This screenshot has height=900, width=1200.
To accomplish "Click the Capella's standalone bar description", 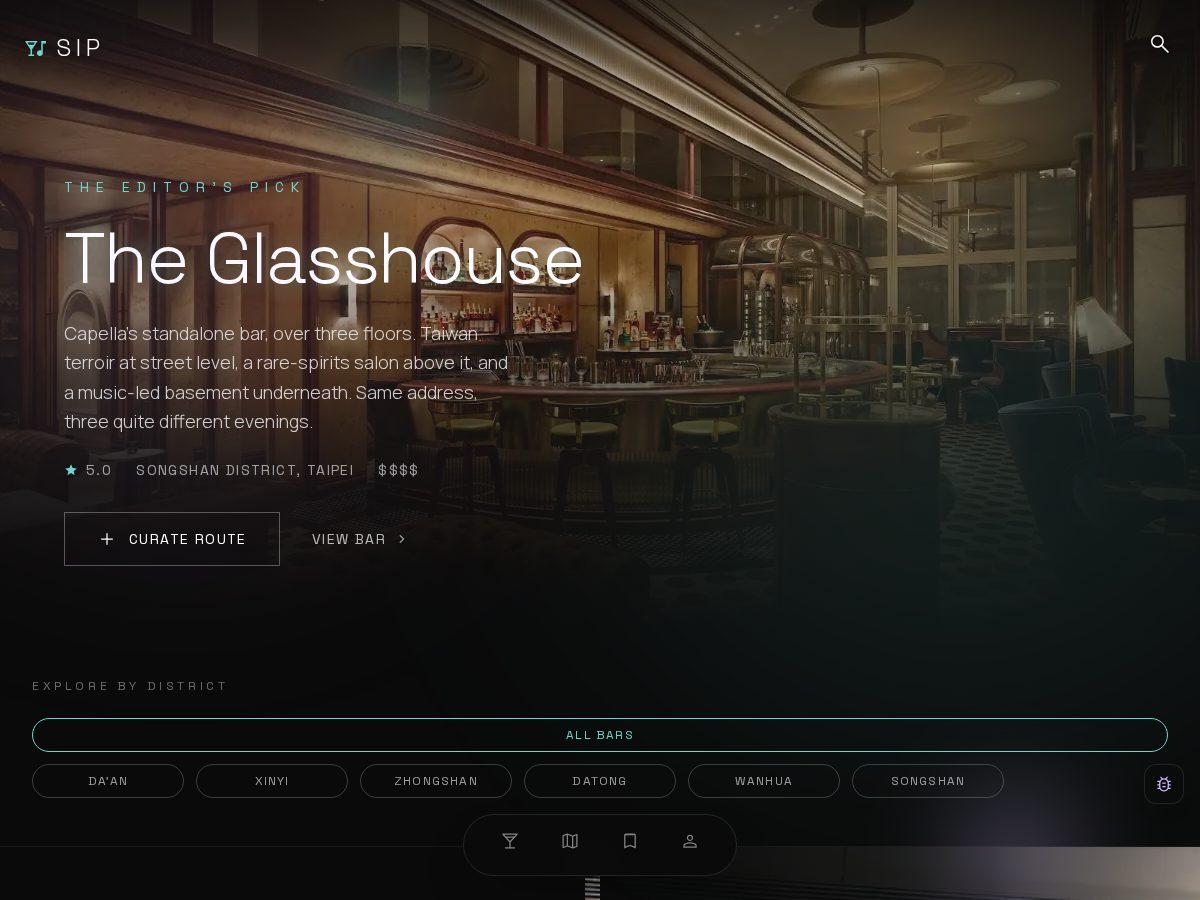I will (x=287, y=378).
